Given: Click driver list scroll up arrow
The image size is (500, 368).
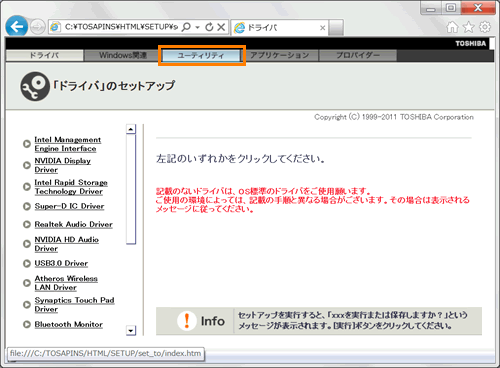Looking at the screenshot, I should pyautogui.click(x=131, y=129).
